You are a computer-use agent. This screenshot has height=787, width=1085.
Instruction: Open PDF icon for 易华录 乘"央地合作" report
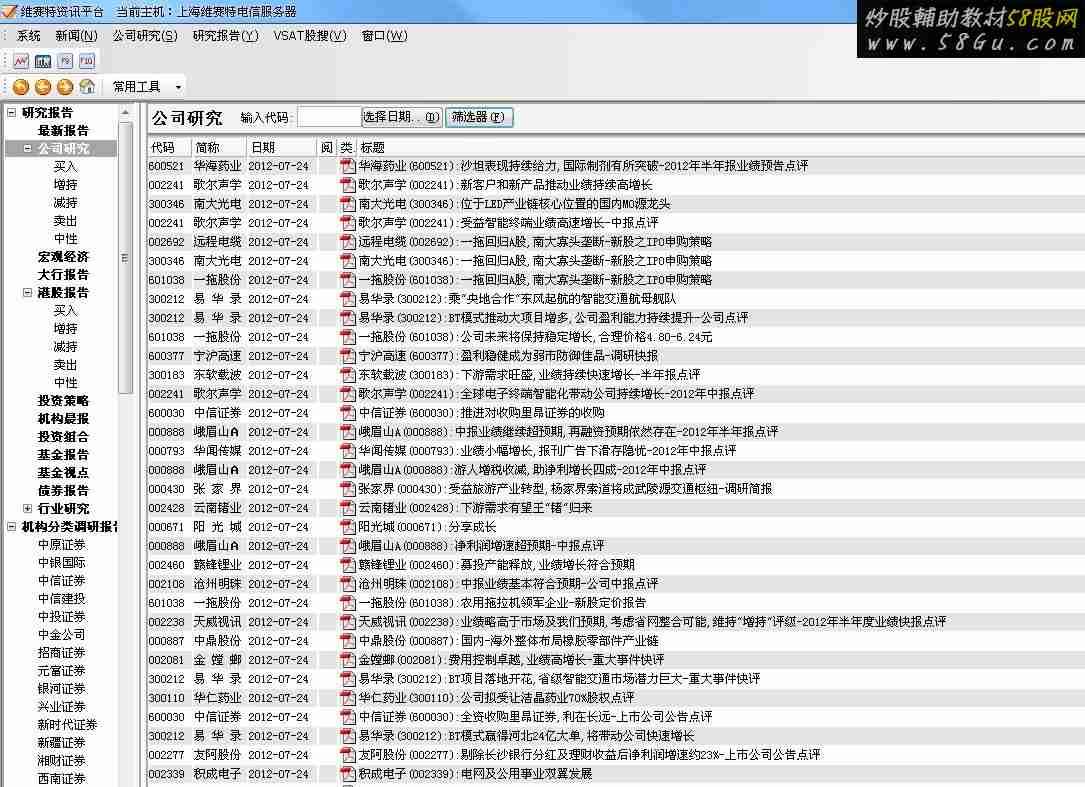coord(347,299)
